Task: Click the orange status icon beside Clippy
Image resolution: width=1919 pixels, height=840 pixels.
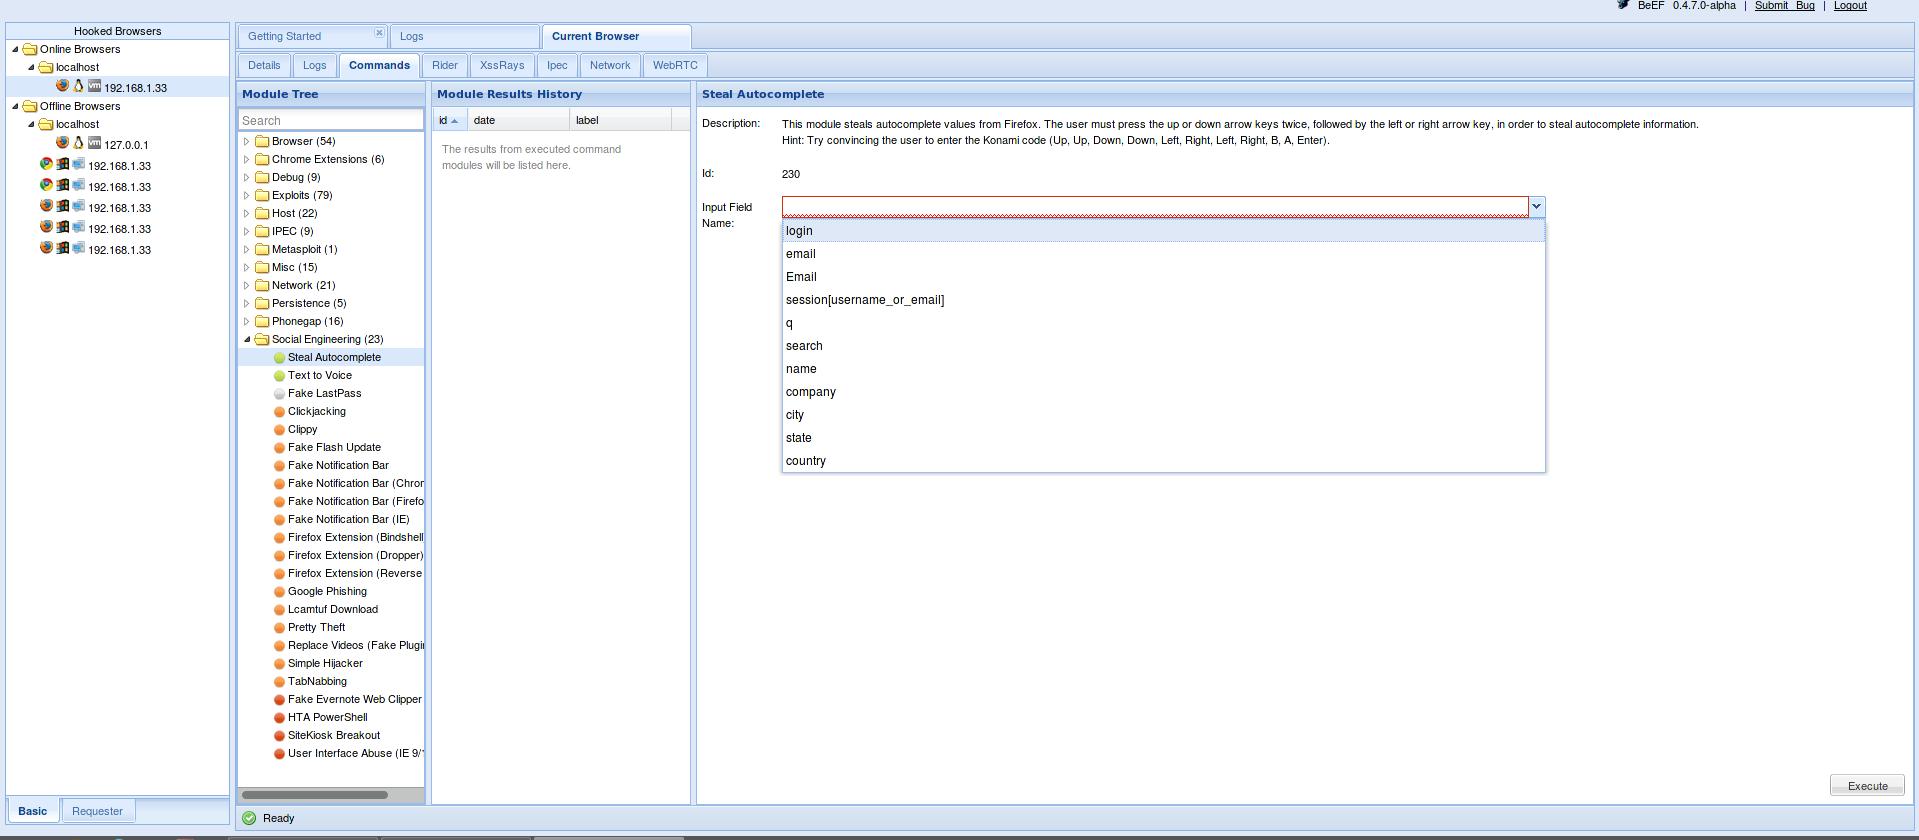Action: pyautogui.click(x=279, y=430)
